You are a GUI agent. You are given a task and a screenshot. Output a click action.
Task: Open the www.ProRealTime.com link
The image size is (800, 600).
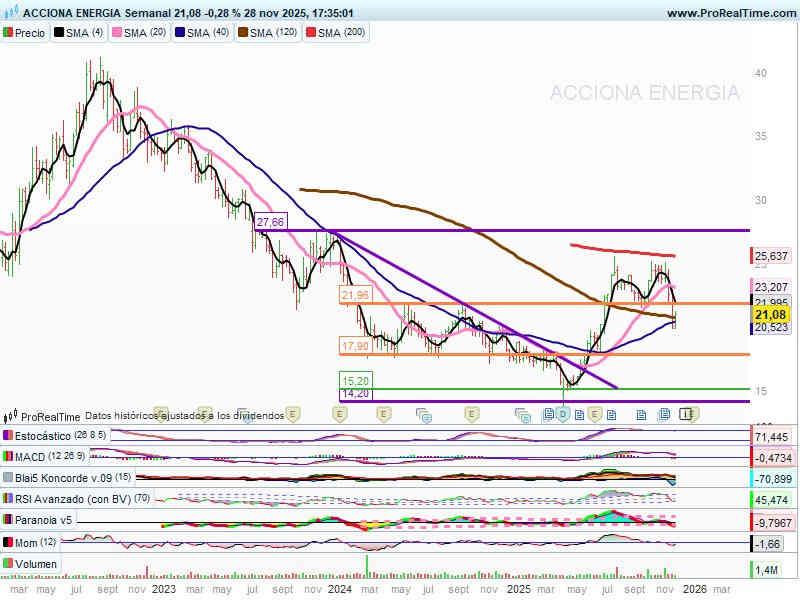click(729, 13)
